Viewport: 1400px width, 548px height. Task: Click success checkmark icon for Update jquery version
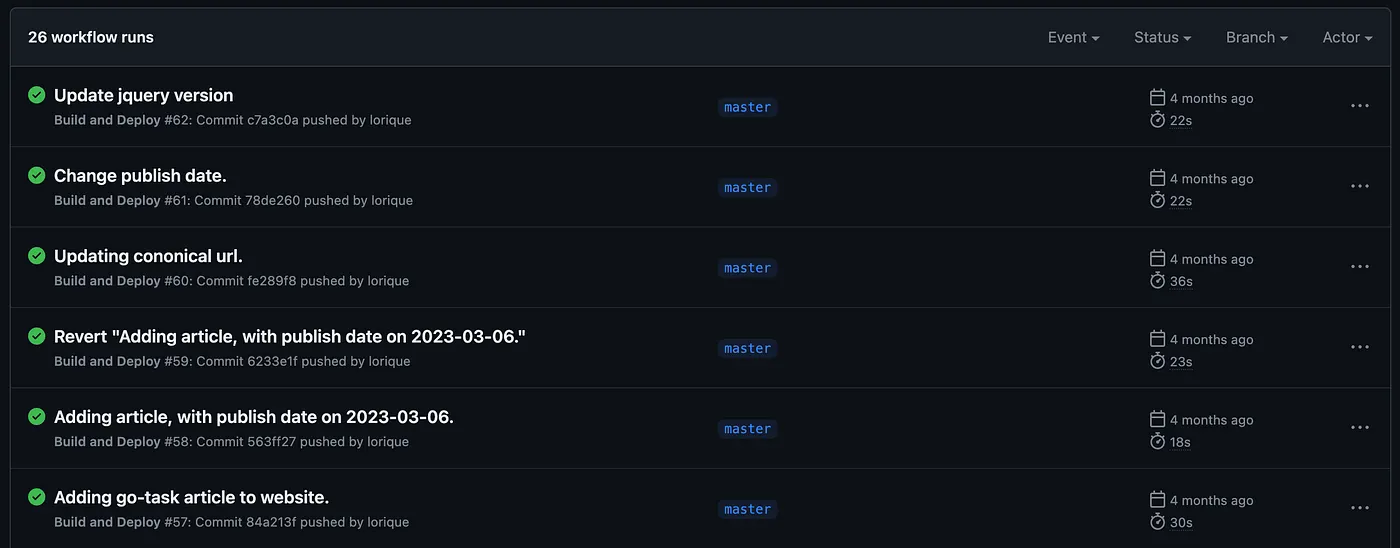37,95
